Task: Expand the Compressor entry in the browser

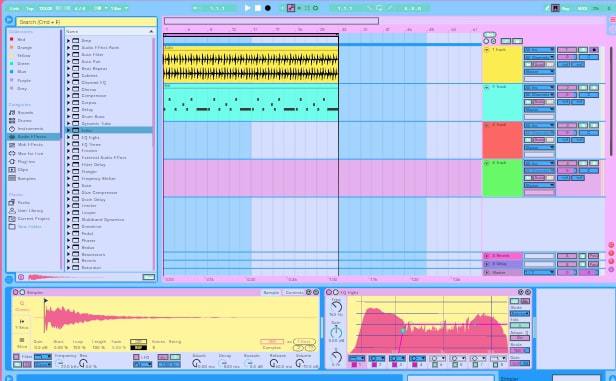Action: 68,95
